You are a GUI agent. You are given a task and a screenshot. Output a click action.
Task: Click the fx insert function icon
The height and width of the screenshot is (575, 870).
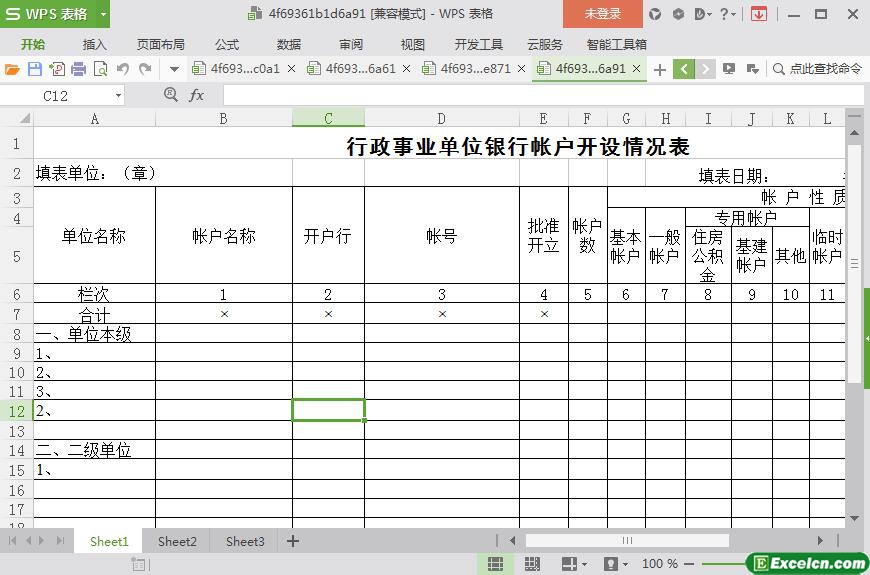point(196,95)
